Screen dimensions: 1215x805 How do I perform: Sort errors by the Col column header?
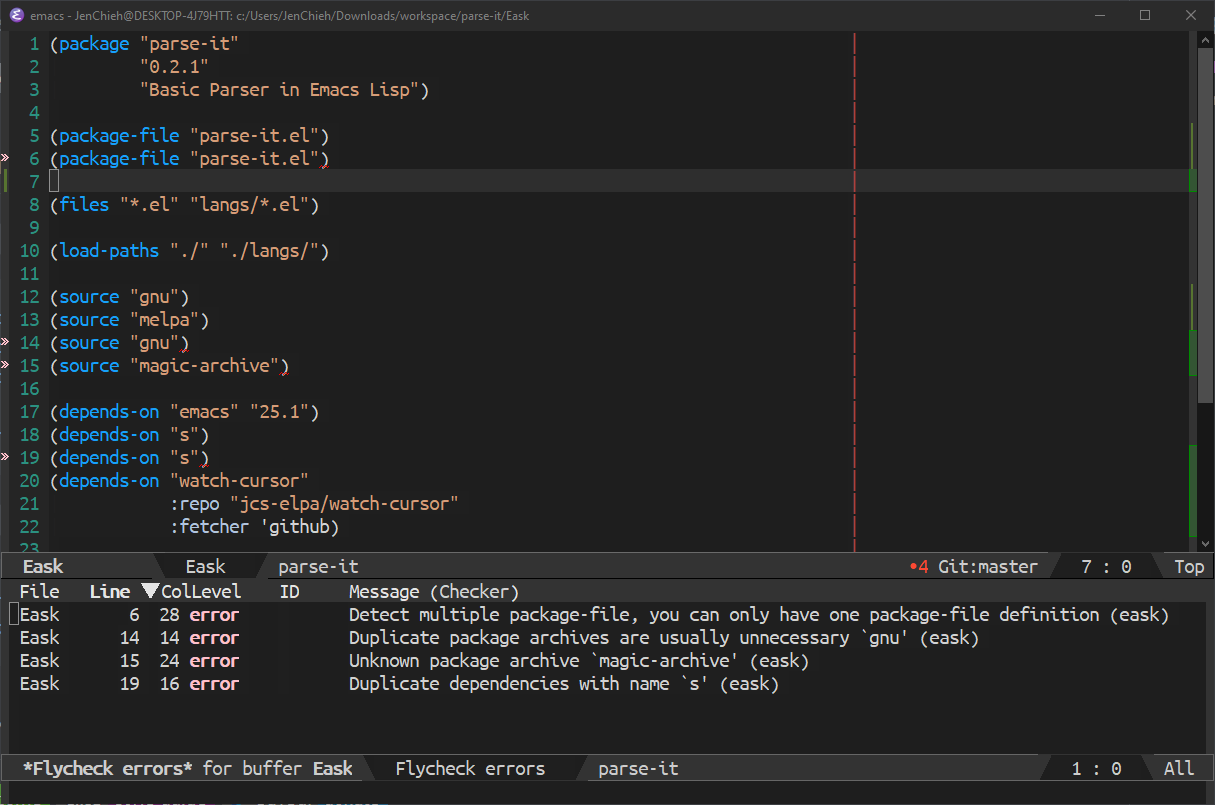(x=175, y=591)
